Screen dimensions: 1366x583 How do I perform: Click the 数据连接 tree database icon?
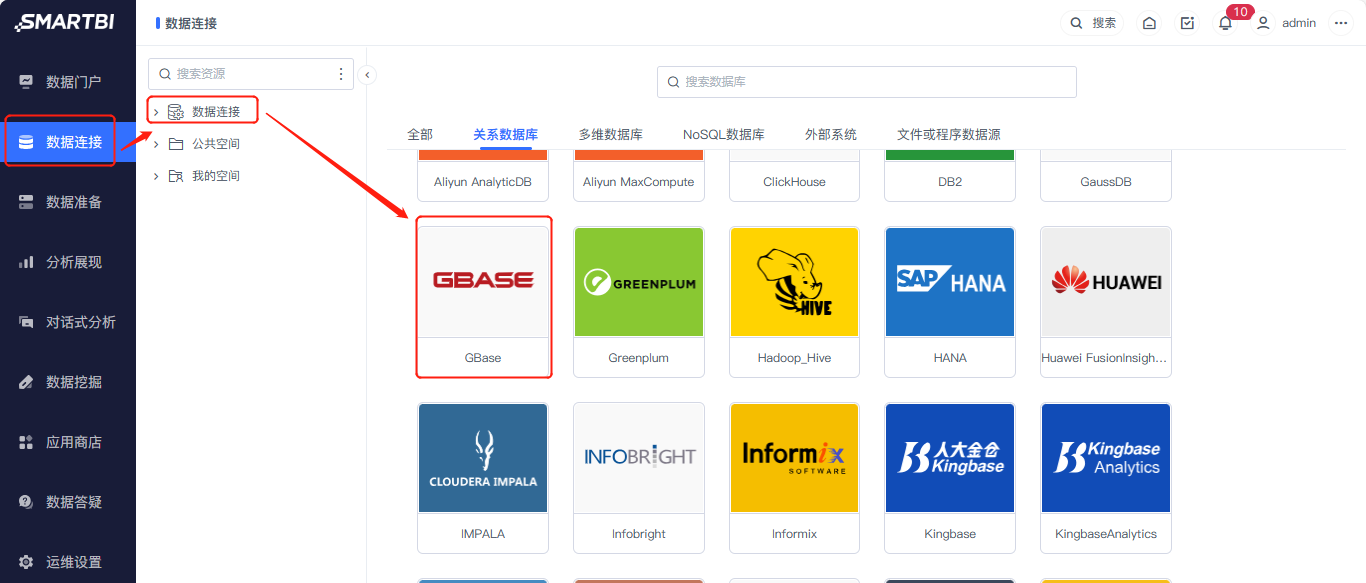pos(176,112)
